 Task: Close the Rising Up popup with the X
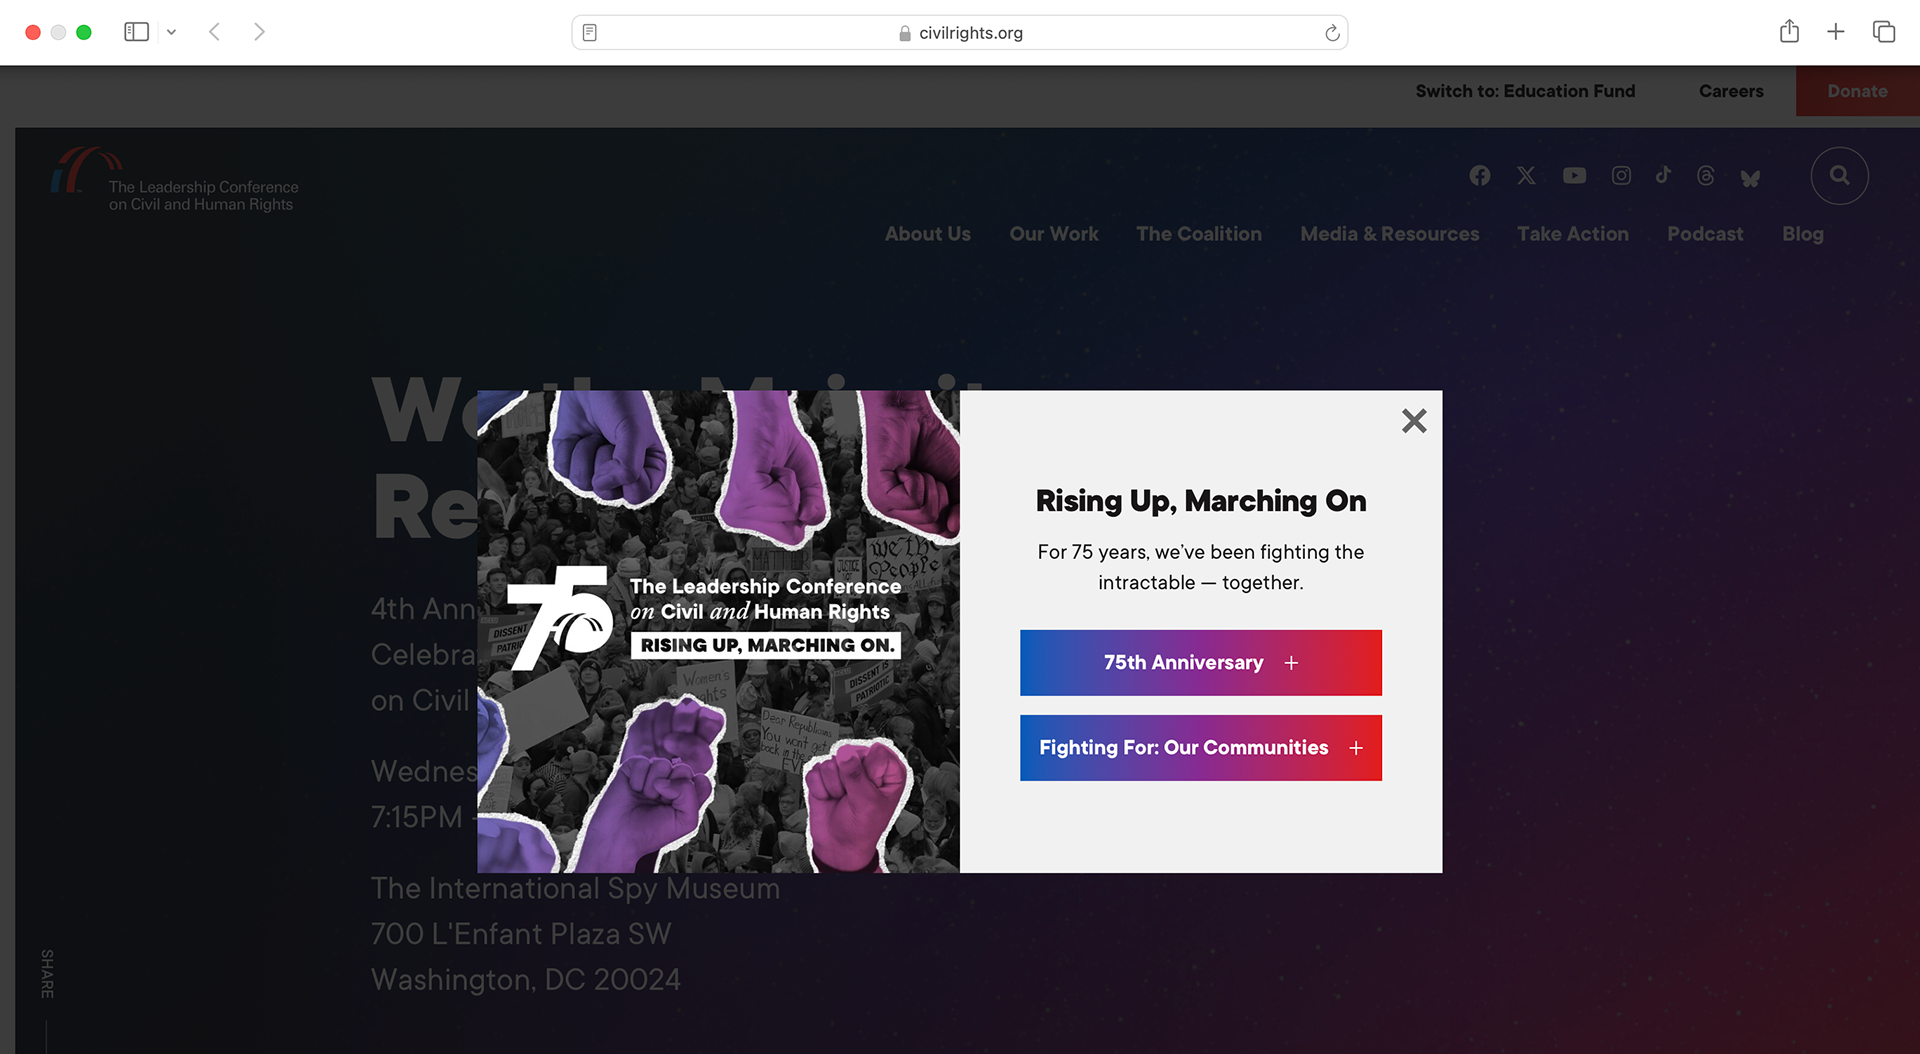(1414, 421)
